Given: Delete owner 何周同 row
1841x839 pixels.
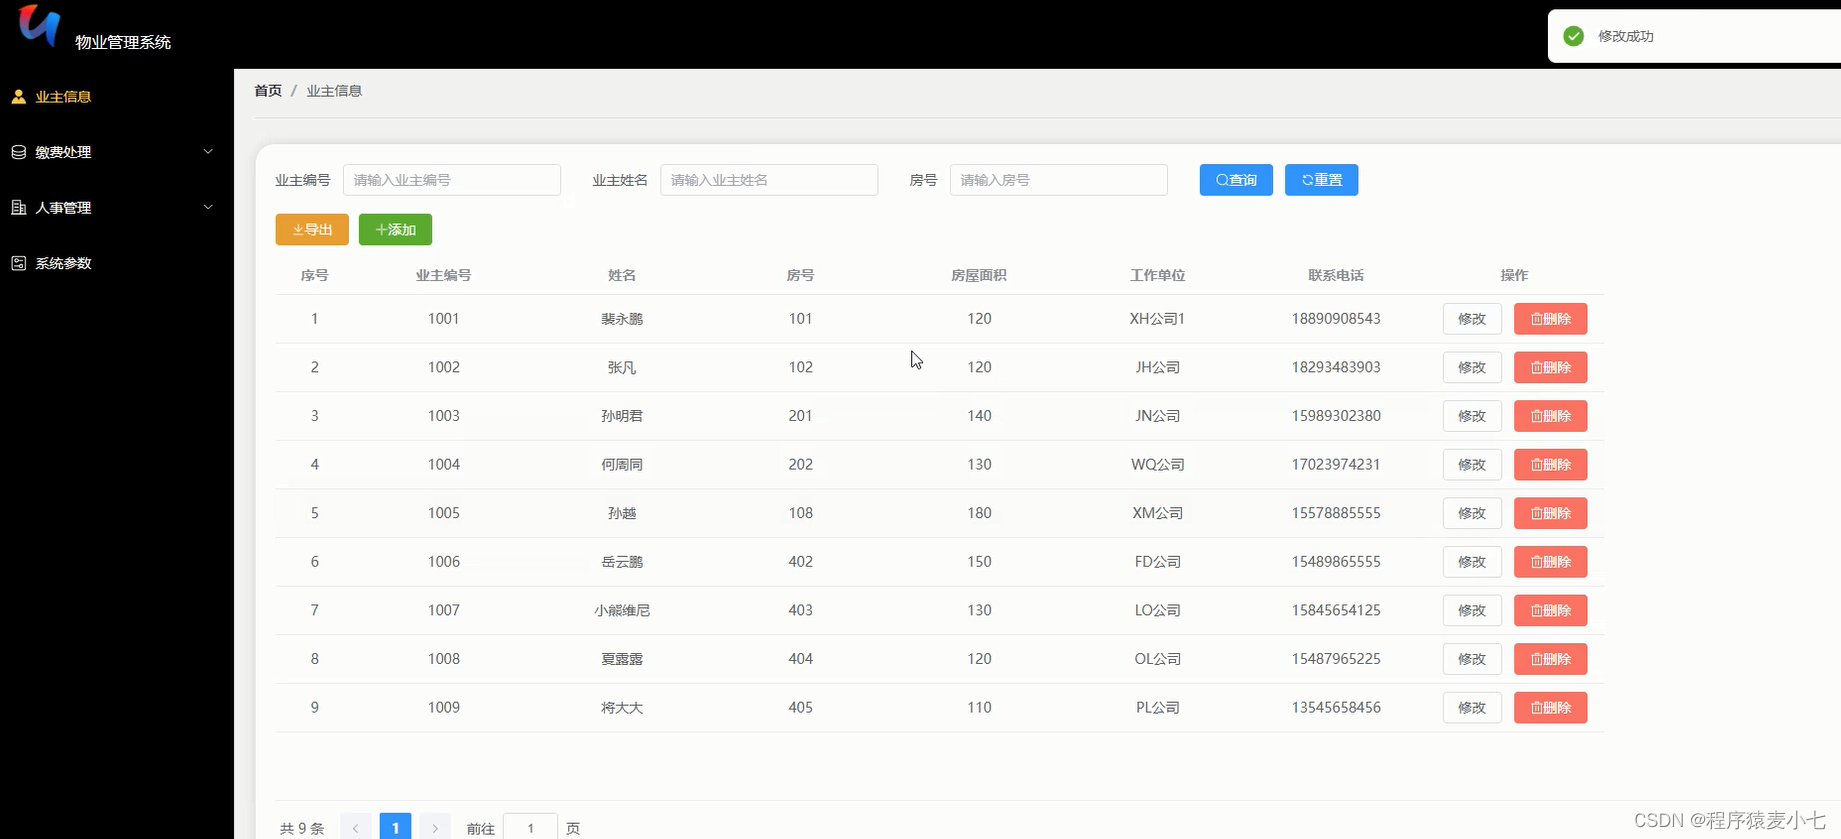Looking at the screenshot, I should (1550, 465).
